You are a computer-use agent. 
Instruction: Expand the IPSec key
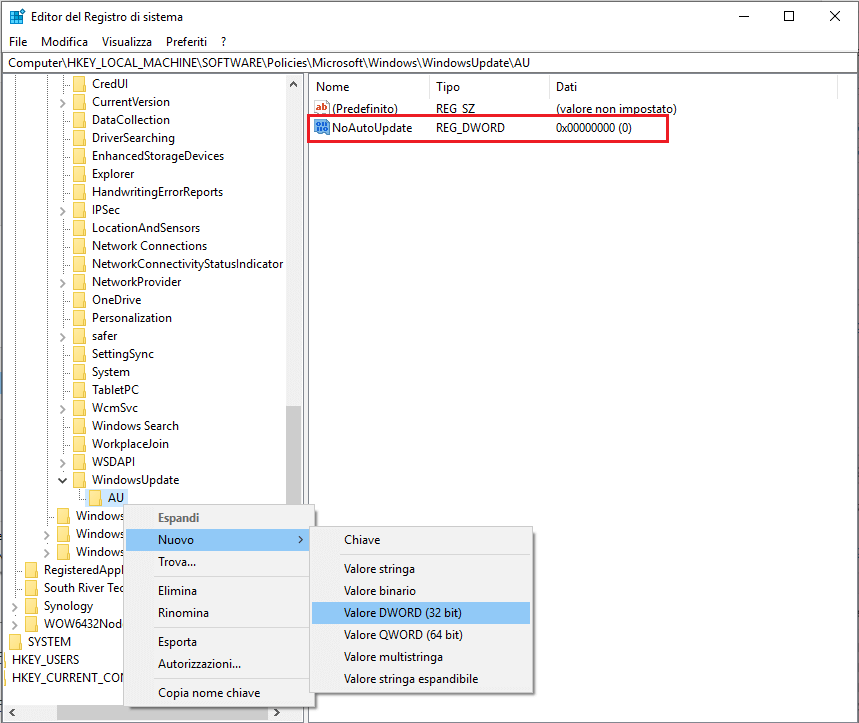tap(62, 210)
